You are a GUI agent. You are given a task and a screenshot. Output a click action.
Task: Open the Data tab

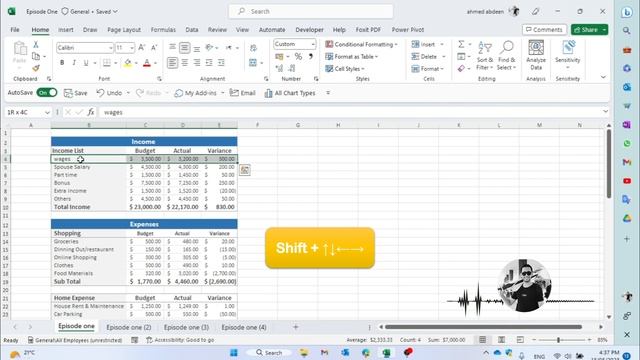(191, 29)
